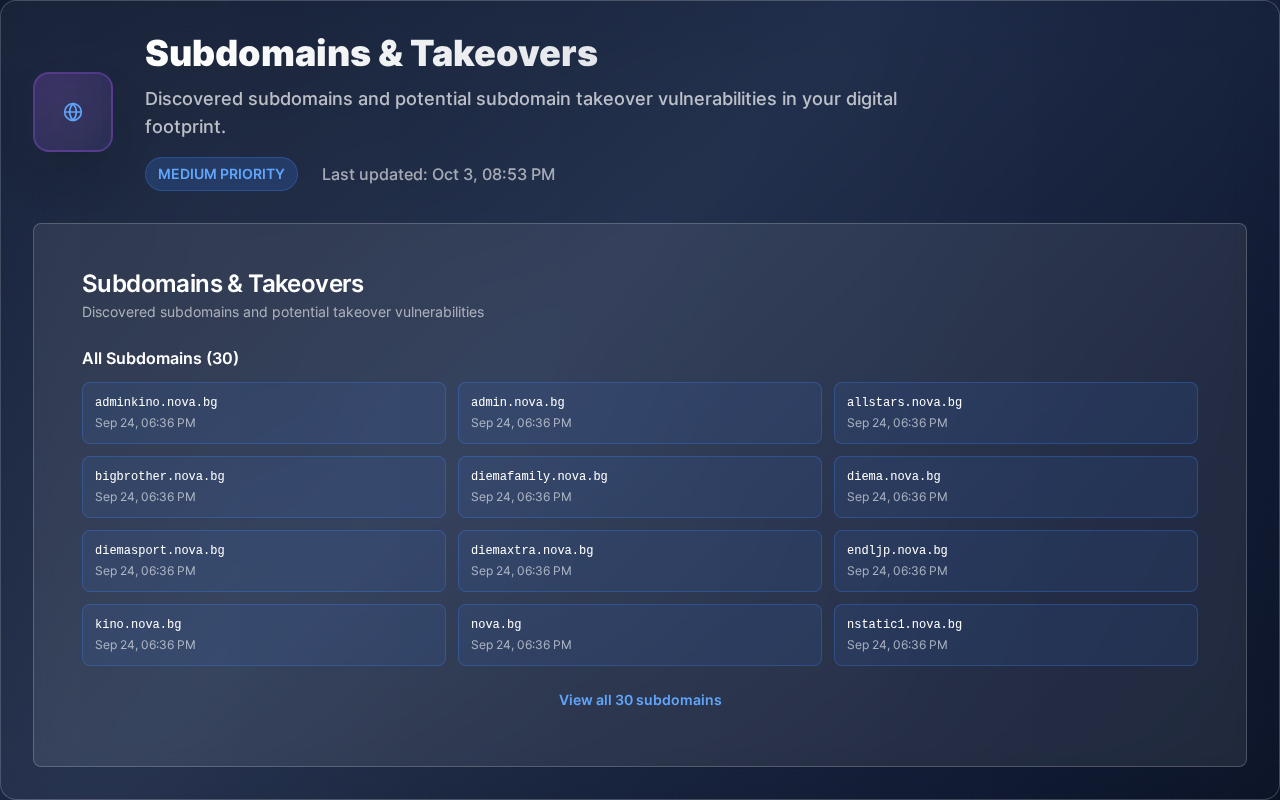The height and width of the screenshot is (800, 1280).
Task: Open the allstars.nova.bg subdomain entry
Action: pyautogui.click(x=1015, y=412)
